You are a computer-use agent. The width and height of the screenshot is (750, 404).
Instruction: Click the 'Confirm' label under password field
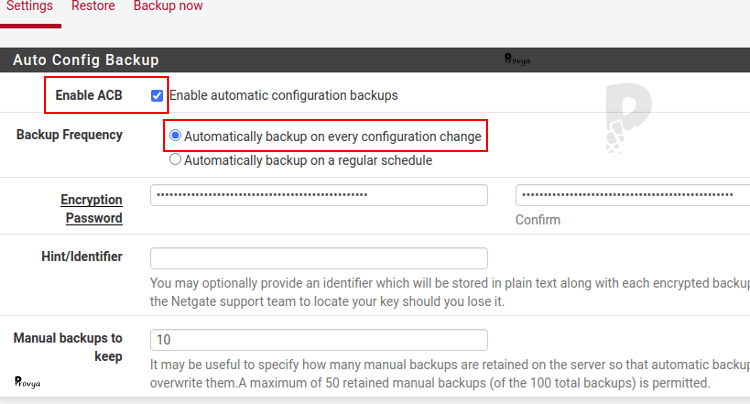coord(538,220)
